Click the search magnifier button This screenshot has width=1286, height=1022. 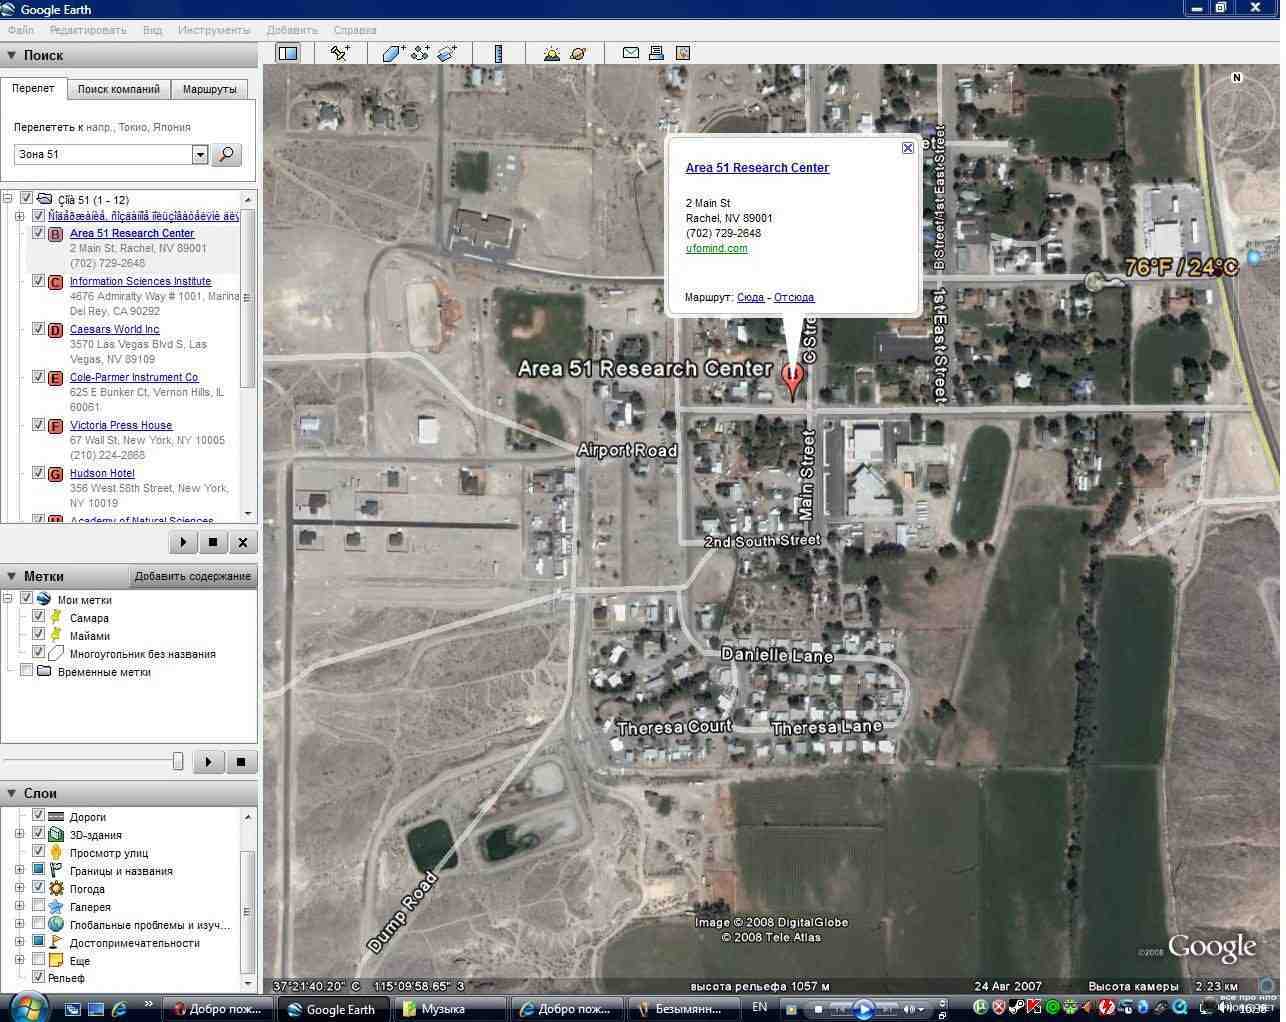(x=227, y=154)
